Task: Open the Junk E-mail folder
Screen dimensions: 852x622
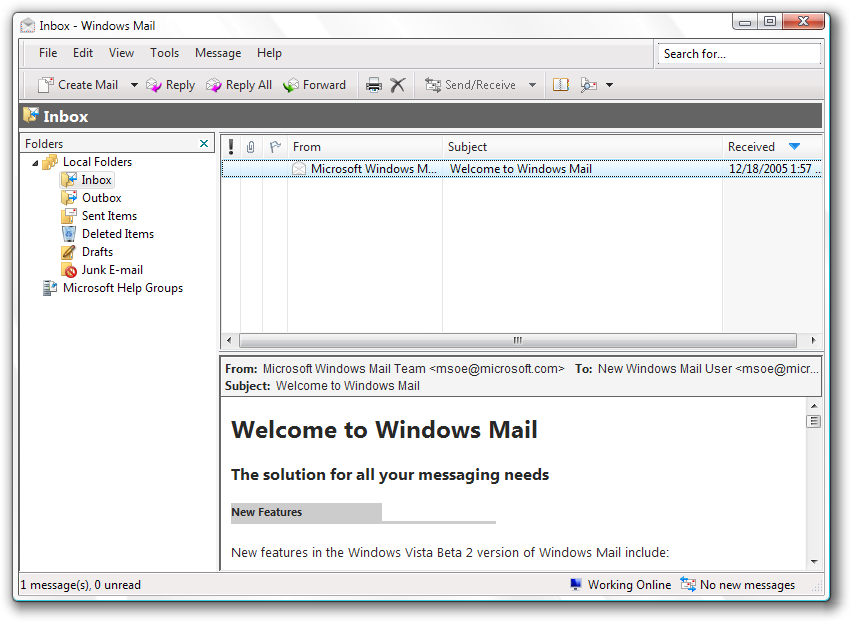Action: tap(111, 270)
